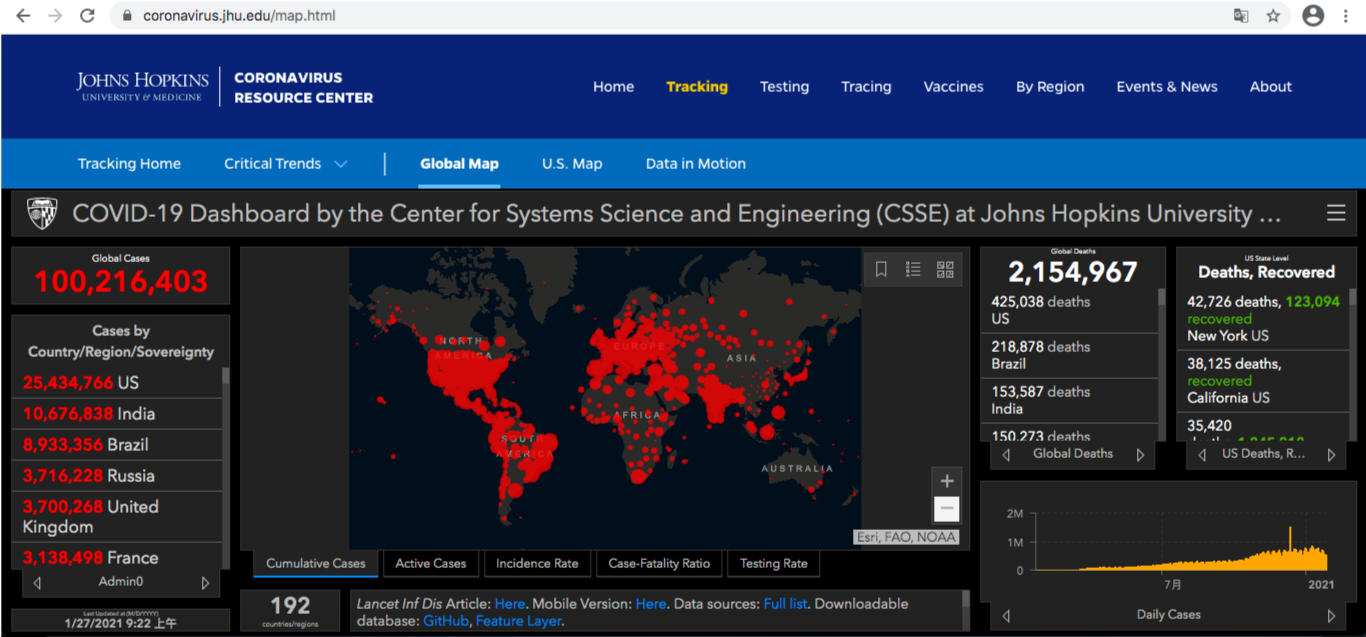
Task: Open Vaccines in top navigation
Action: pos(953,87)
